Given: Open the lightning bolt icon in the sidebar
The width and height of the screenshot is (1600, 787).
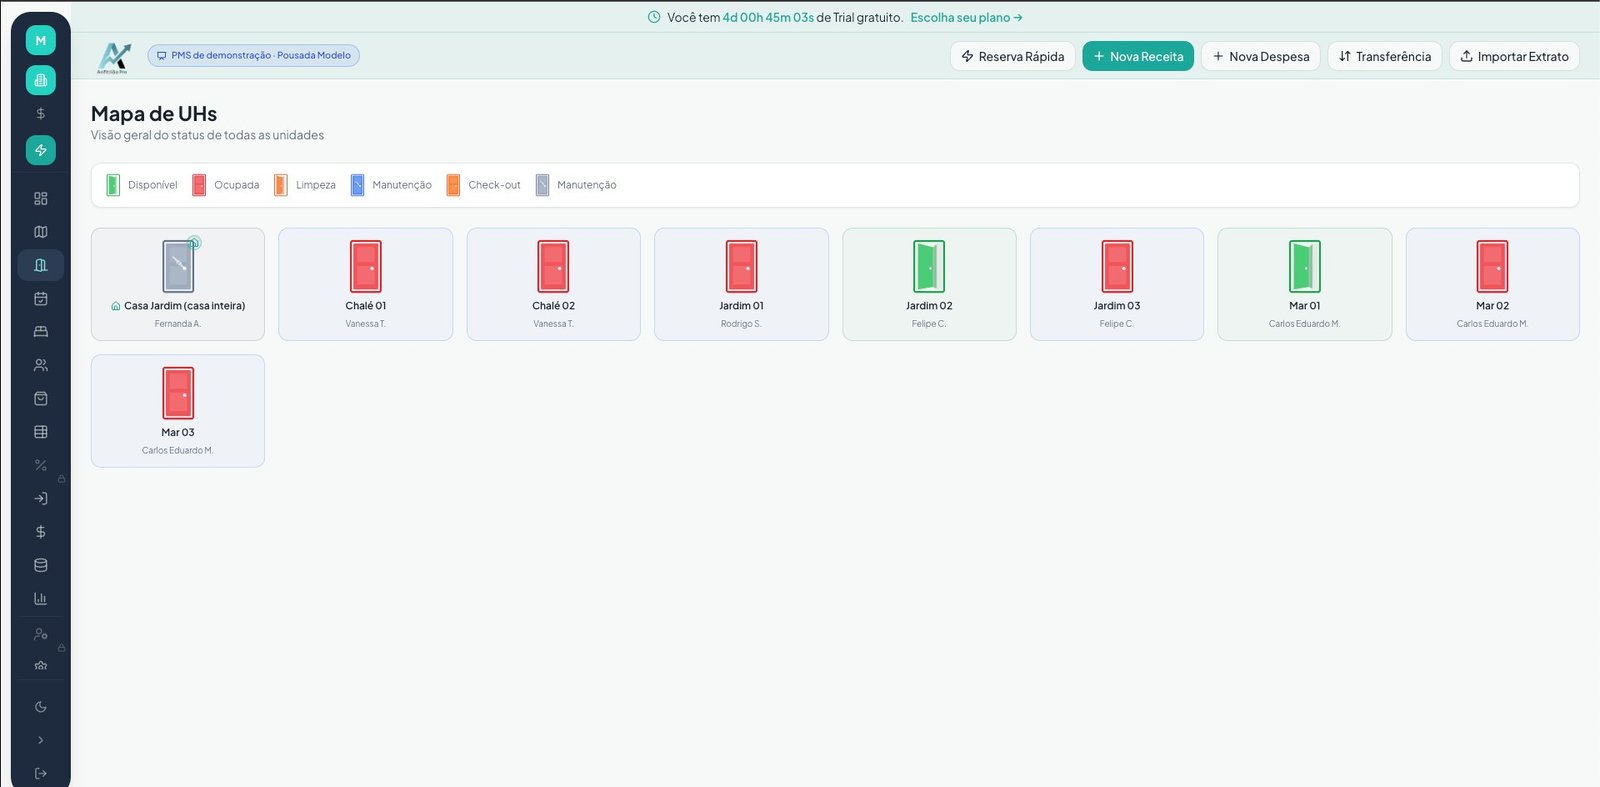Looking at the screenshot, I should tap(40, 150).
